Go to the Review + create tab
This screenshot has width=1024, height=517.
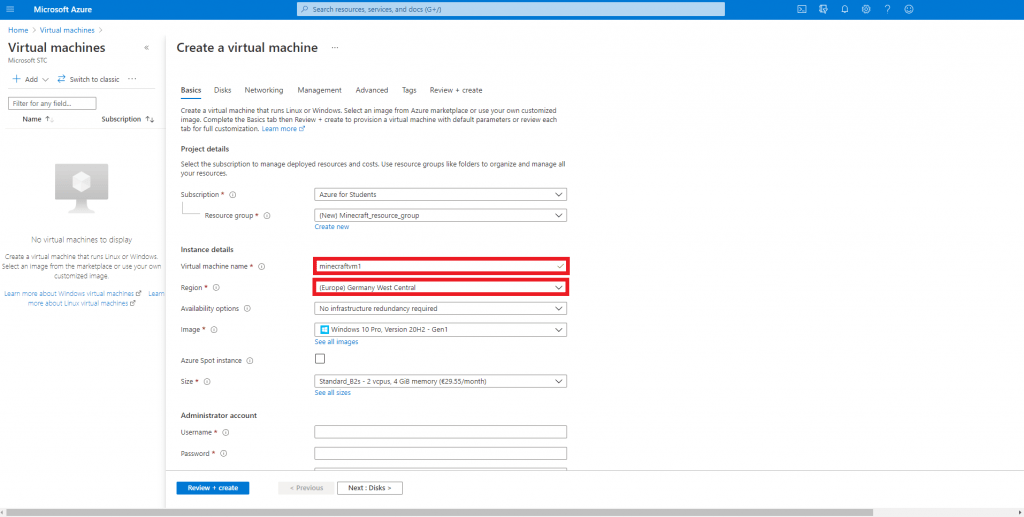click(x=455, y=90)
